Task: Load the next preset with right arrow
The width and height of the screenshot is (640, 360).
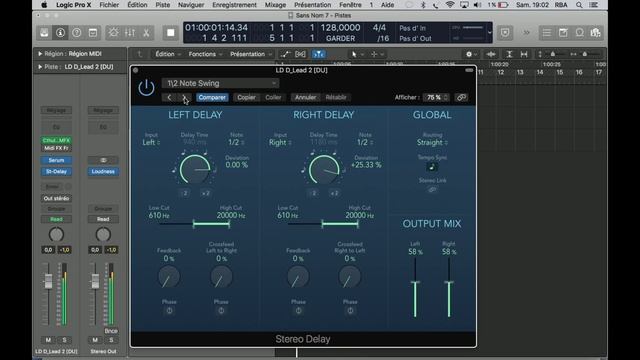Action: click(184, 98)
